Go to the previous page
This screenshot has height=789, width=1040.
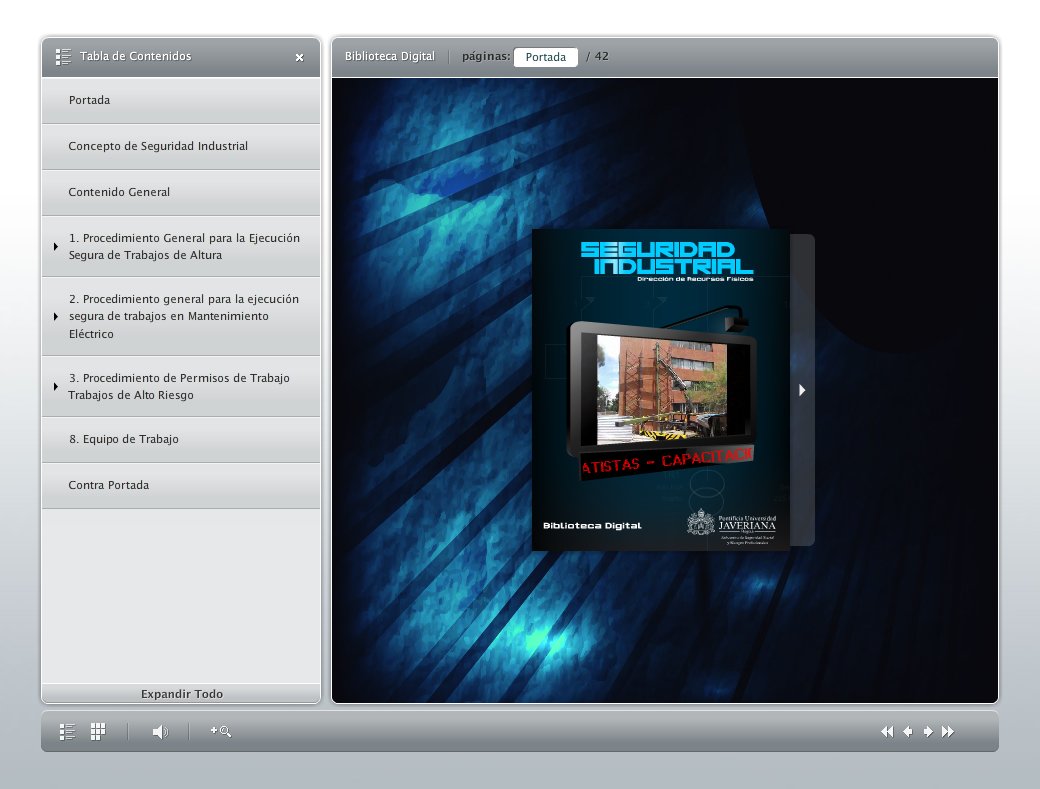[908, 732]
